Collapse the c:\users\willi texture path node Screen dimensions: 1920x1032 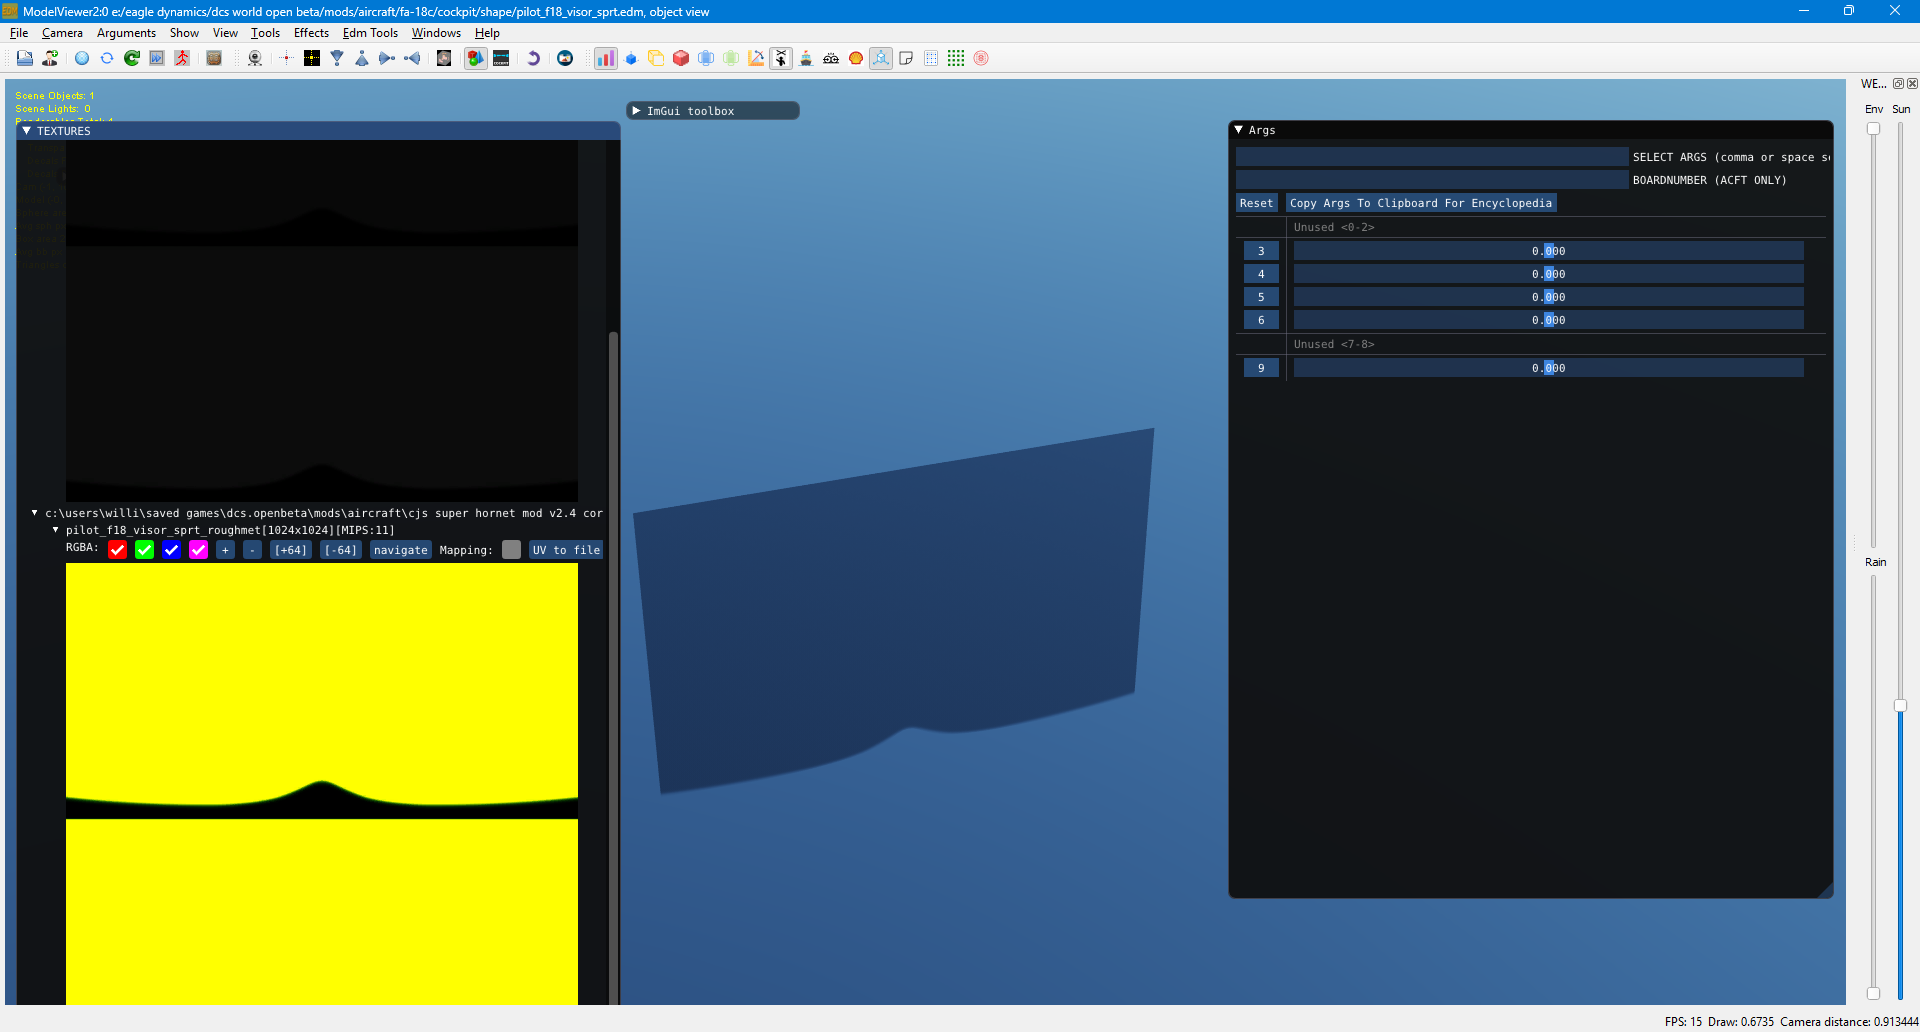[35, 513]
